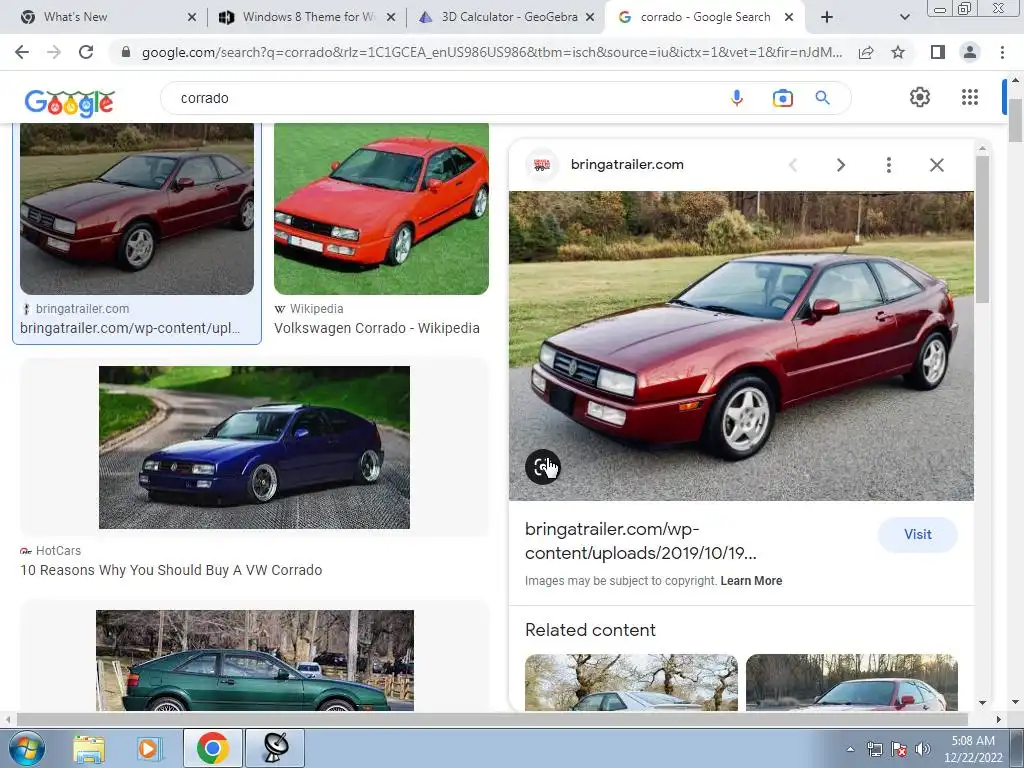Screen dimensions: 1024x768
Task: Open first related content image
Action: [632, 682]
